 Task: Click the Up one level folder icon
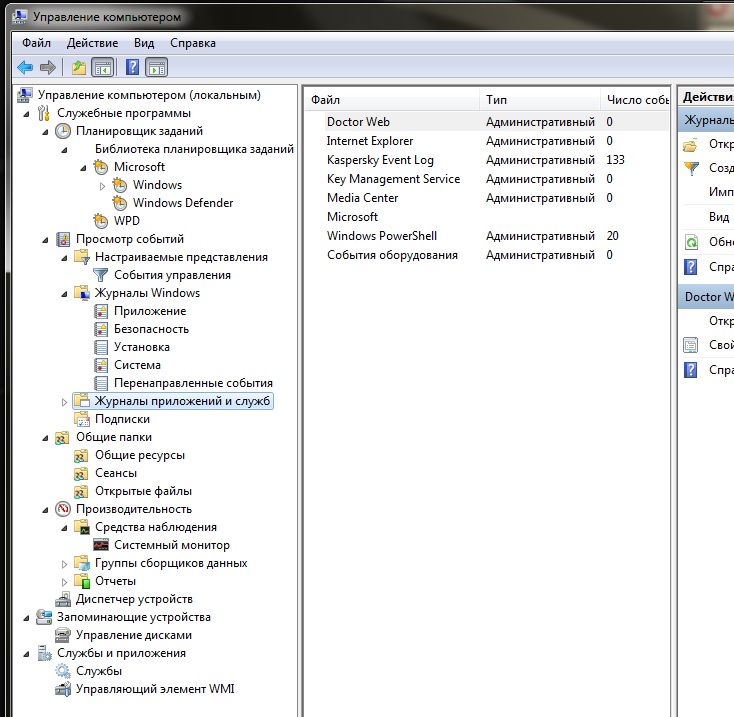[78, 67]
